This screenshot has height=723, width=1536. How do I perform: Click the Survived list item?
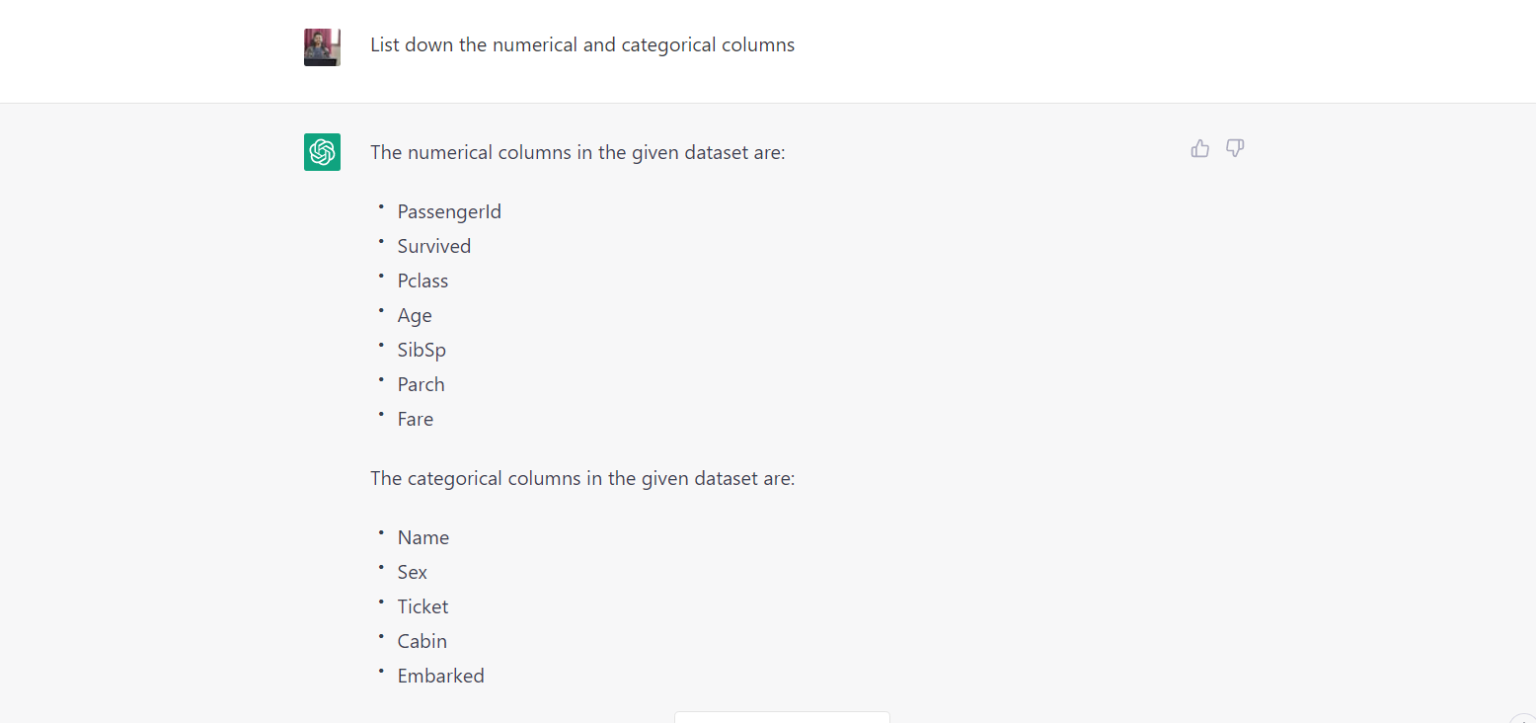point(434,246)
